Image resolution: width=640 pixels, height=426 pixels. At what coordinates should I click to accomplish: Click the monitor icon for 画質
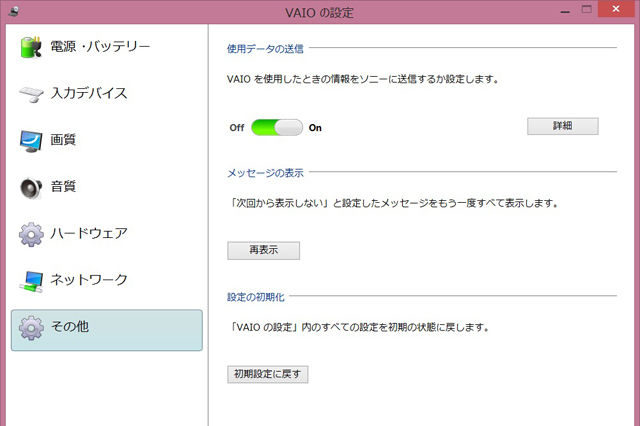pyautogui.click(x=31, y=141)
